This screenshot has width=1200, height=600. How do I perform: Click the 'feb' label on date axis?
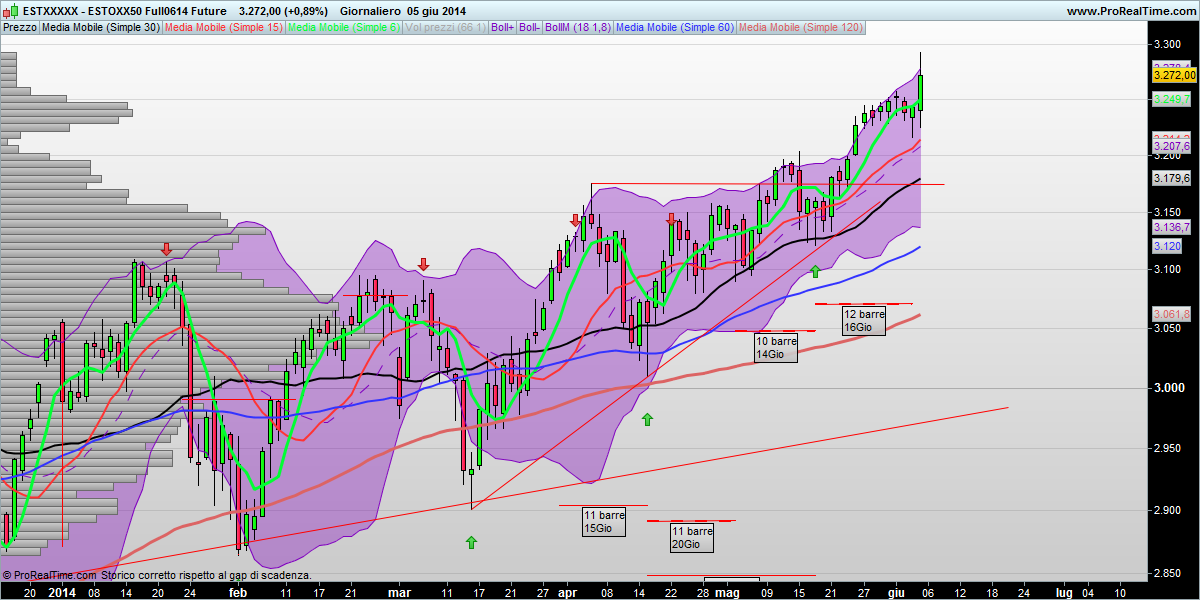tap(237, 591)
